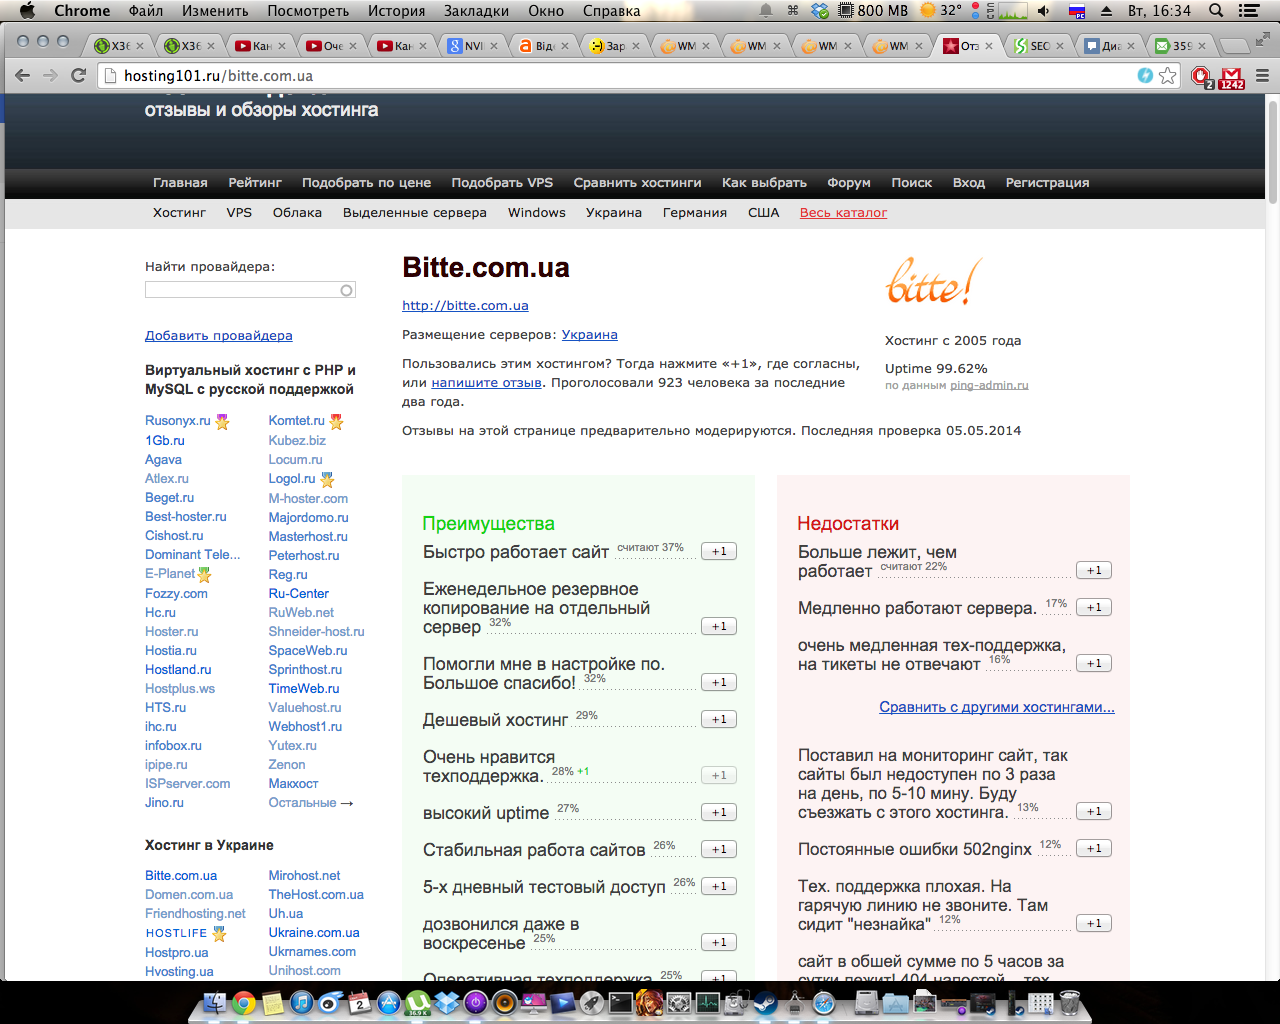This screenshot has width=1280, height=1024.
Task: Open Chrome hamburger menu
Action: coord(1262,75)
